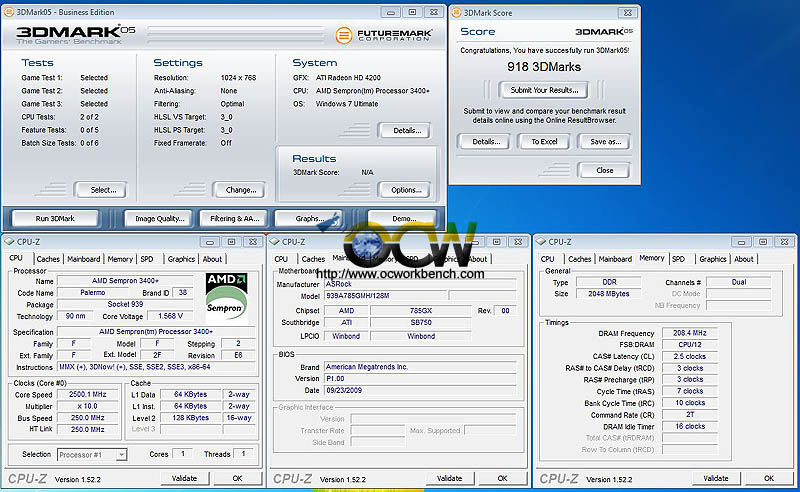Screen dimensions: 800x492
Task: Click the BIOS Date value 09/23/2009
Action: pos(420,390)
